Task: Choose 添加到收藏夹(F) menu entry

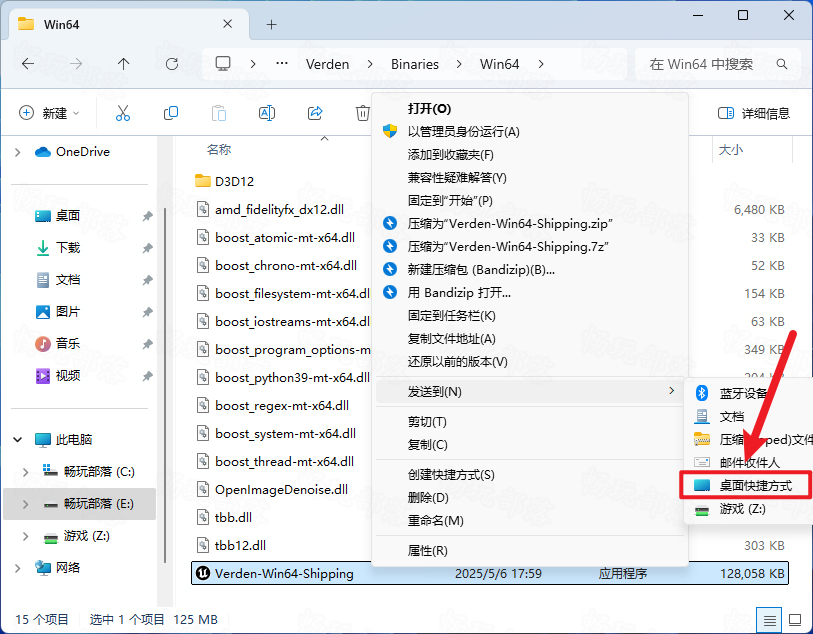Action: [x=532, y=154]
